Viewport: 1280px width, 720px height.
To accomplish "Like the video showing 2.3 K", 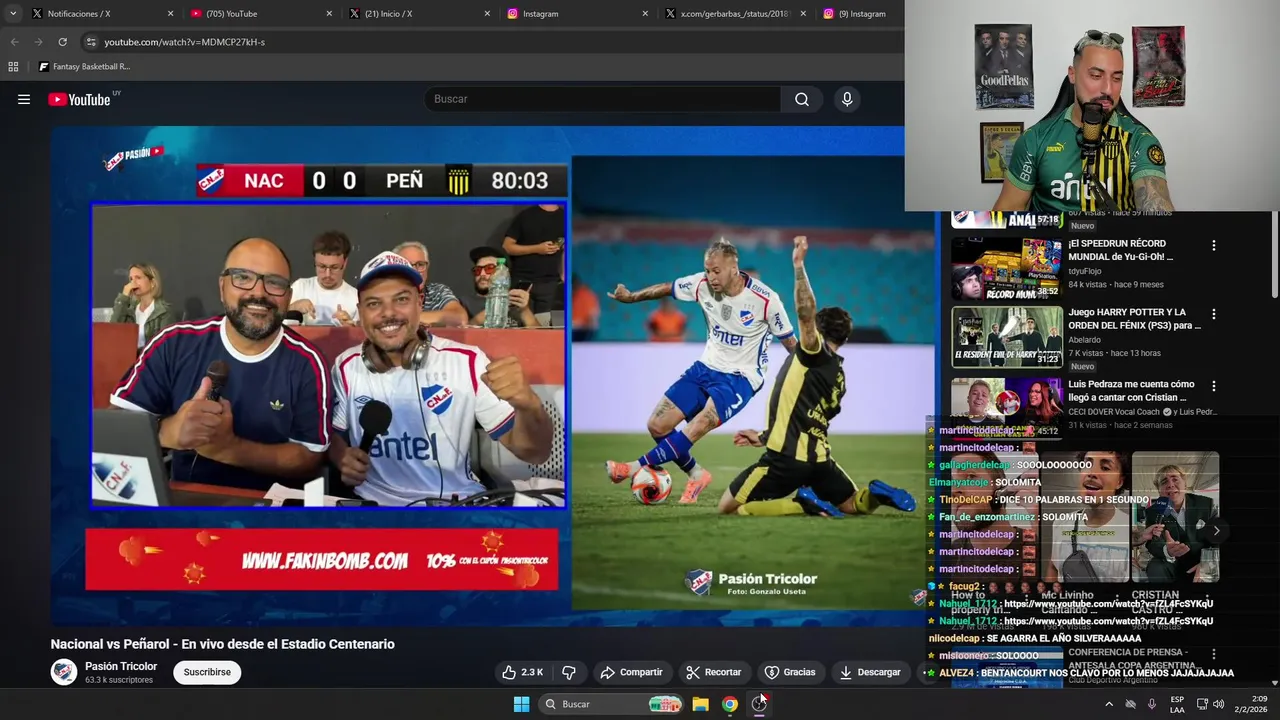I will [x=523, y=672].
